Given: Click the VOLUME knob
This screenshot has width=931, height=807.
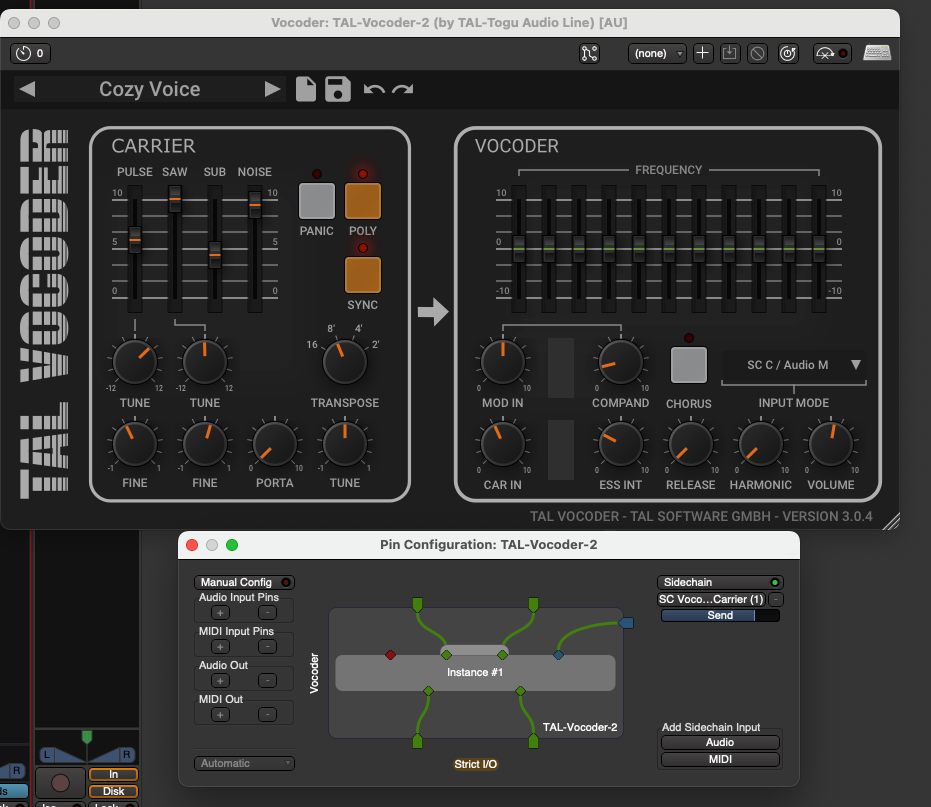Looking at the screenshot, I should [x=831, y=444].
